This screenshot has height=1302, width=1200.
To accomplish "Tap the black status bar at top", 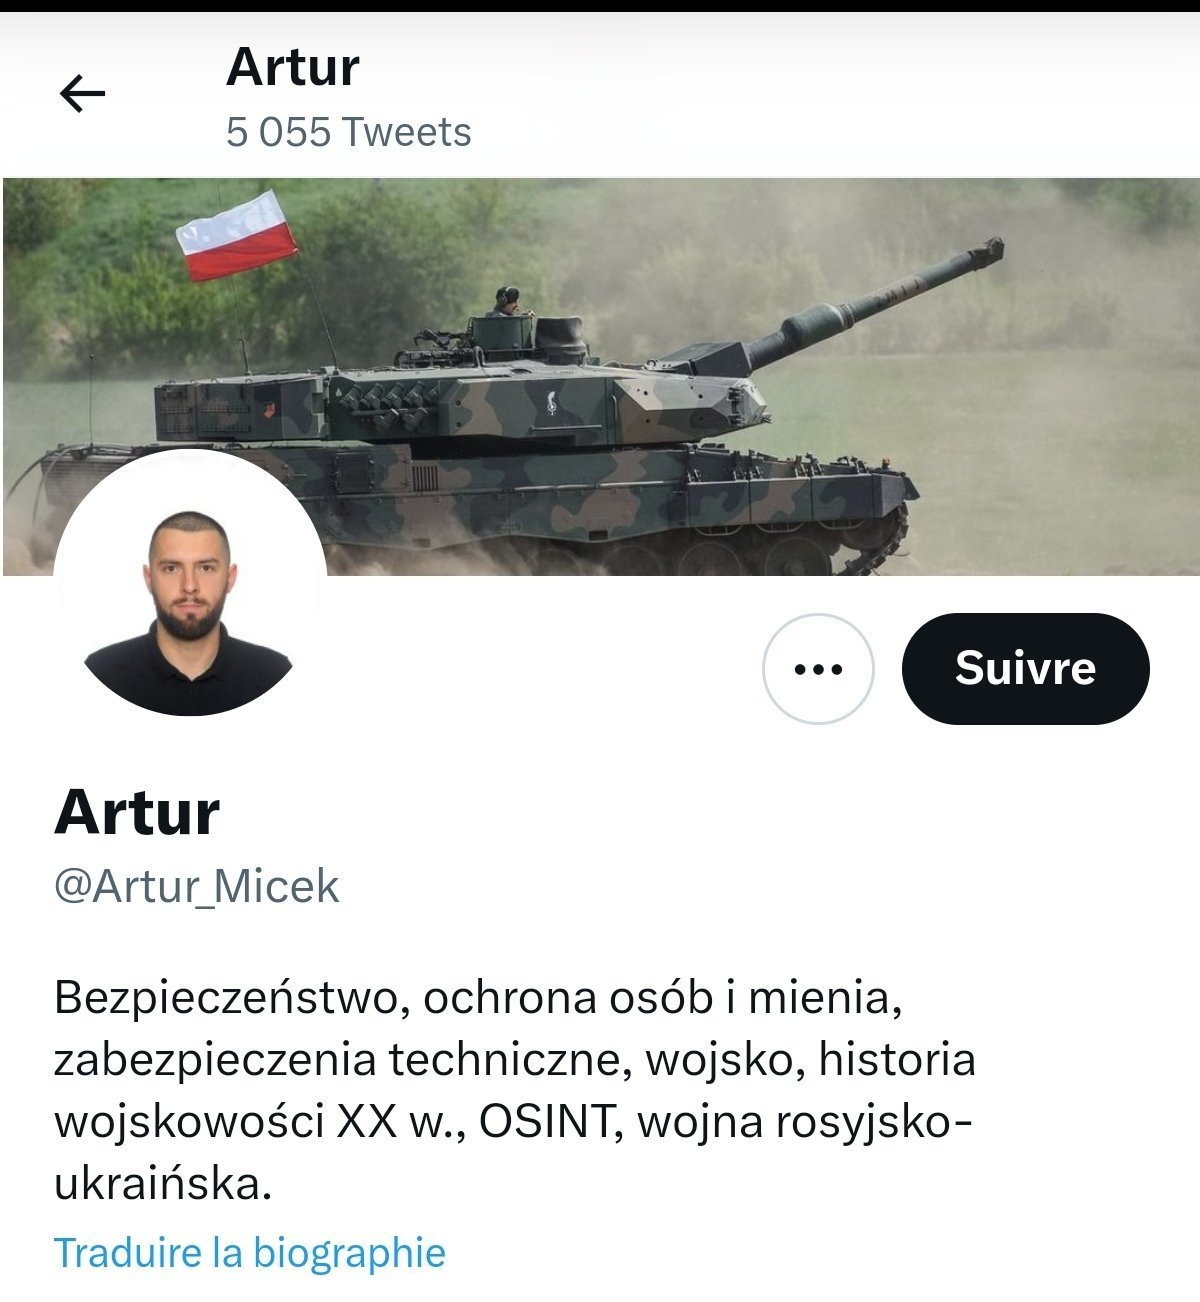I will point(600,5).
